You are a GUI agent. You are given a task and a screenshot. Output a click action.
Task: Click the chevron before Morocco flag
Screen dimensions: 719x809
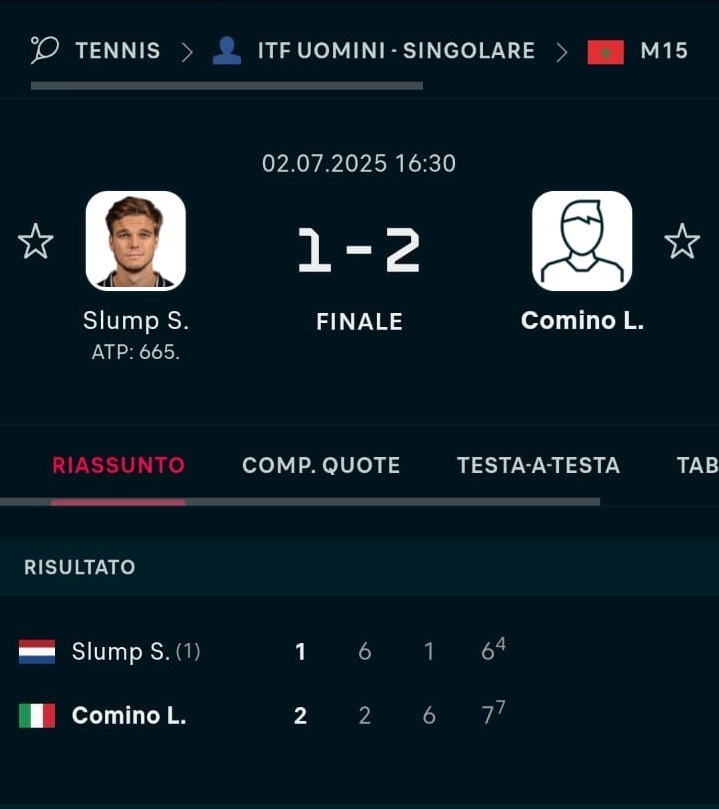[562, 52]
